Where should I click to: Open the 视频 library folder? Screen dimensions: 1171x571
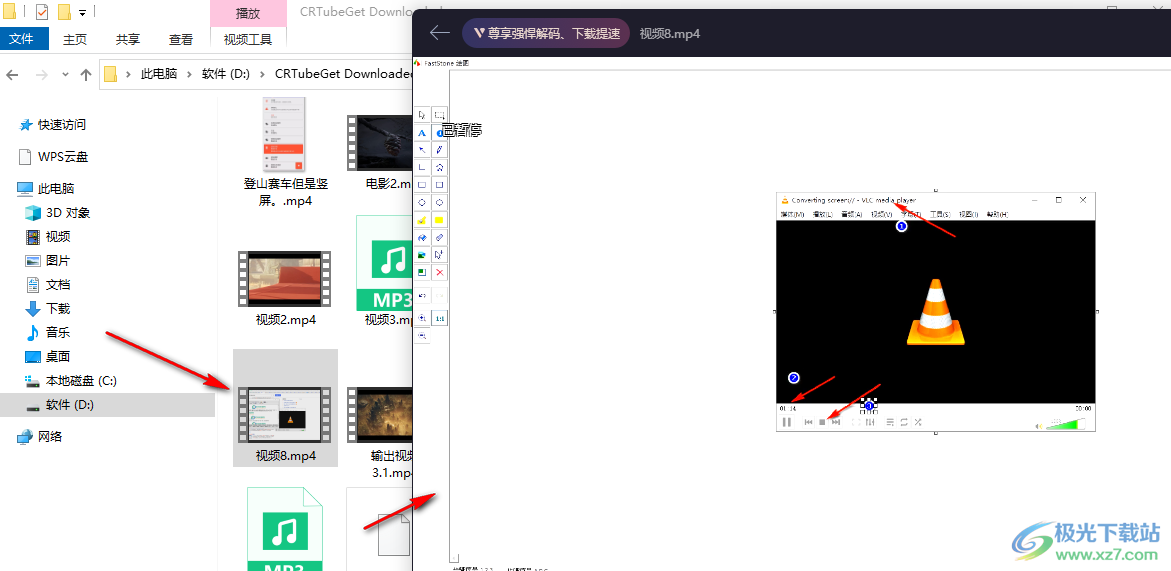(x=48, y=237)
